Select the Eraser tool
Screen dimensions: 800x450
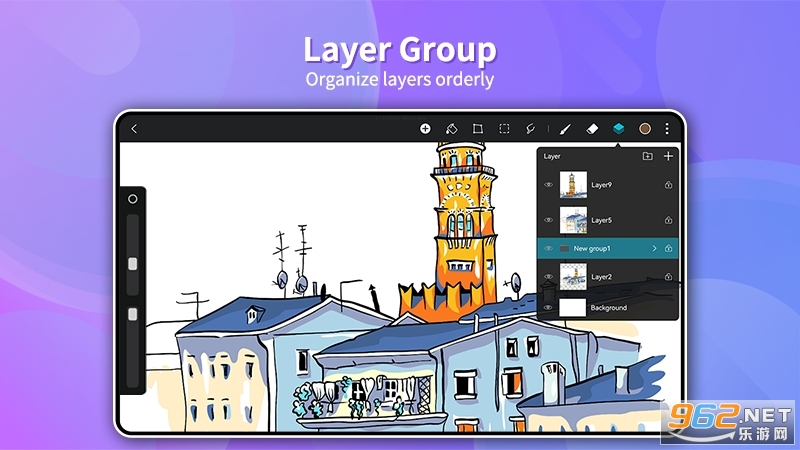[x=592, y=129]
